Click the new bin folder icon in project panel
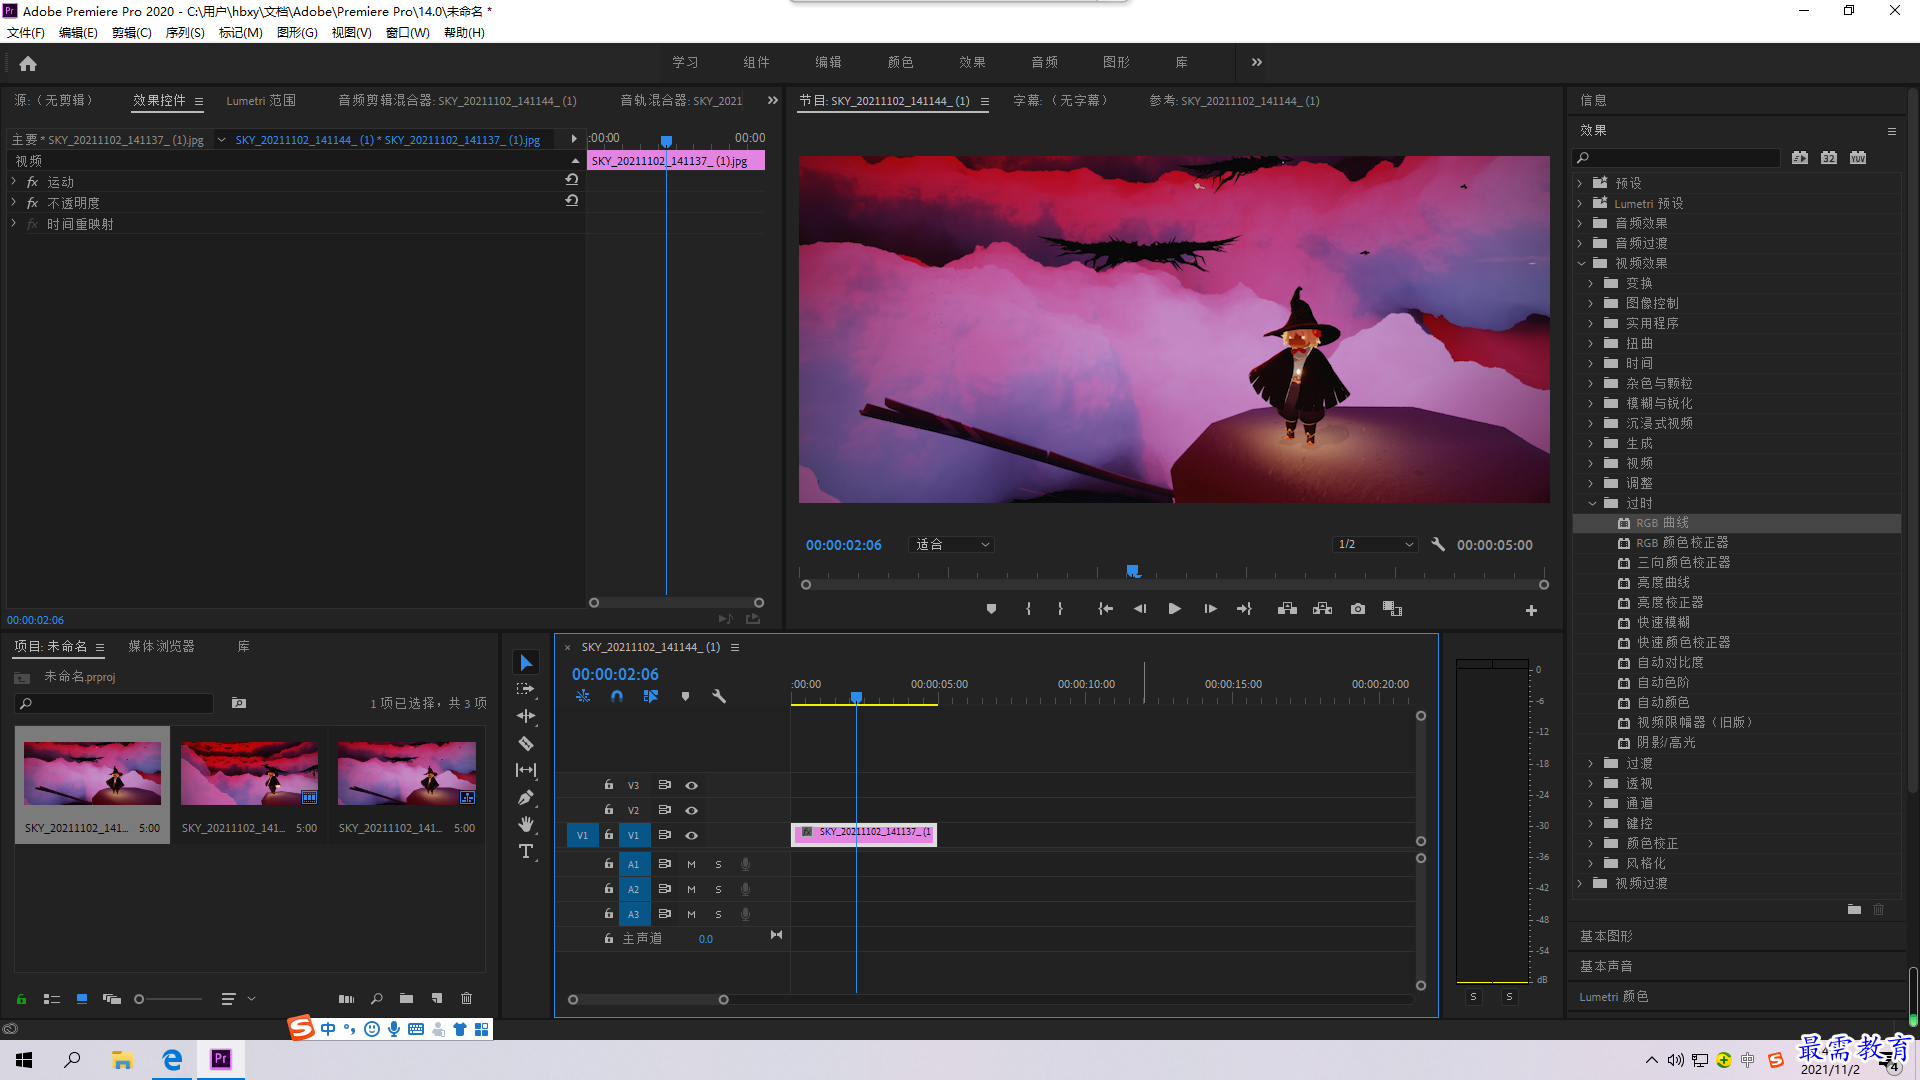The image size is (1920, 1080). 406,998
